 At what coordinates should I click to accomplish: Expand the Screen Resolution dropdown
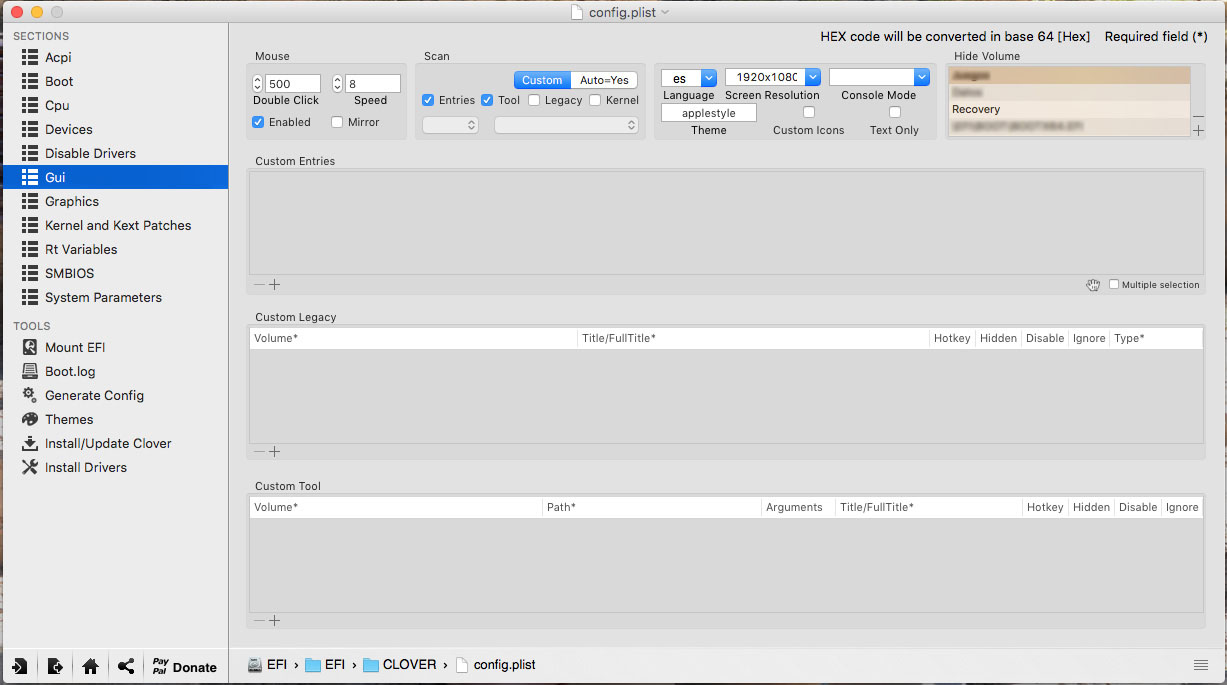coord(812,77)
